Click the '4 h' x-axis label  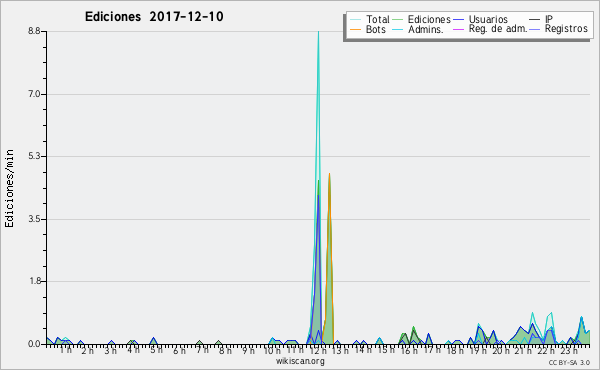coord(133,350)
